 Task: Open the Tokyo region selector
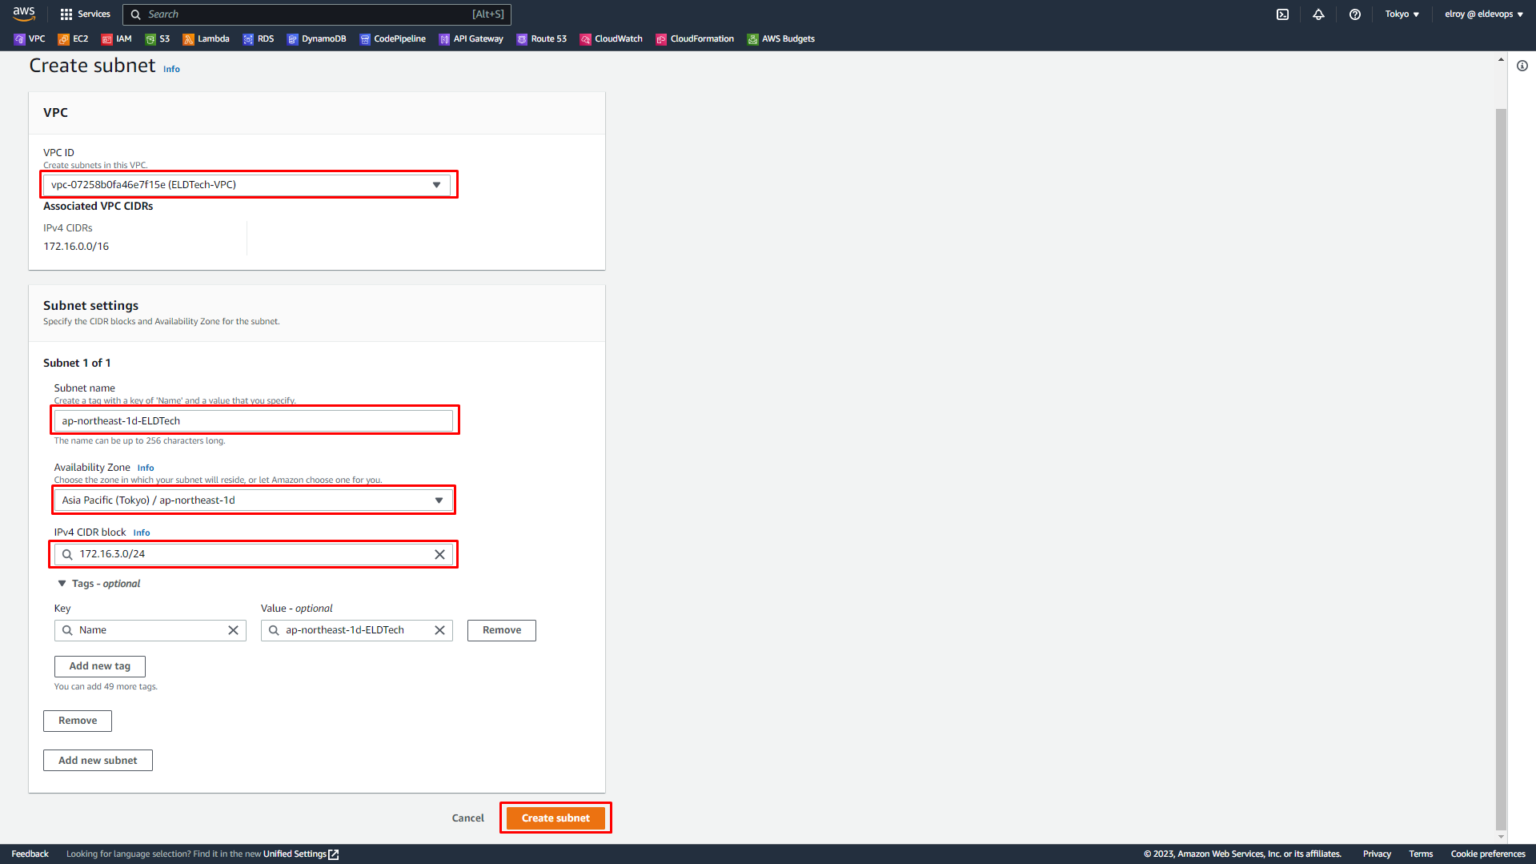(1401, 14)
